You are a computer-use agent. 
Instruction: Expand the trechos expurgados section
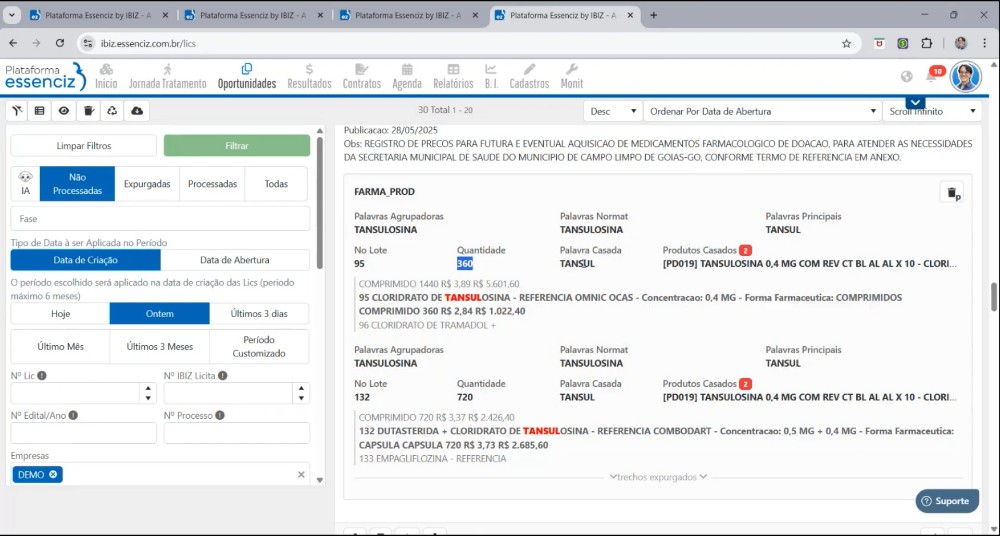coord(658,477)
